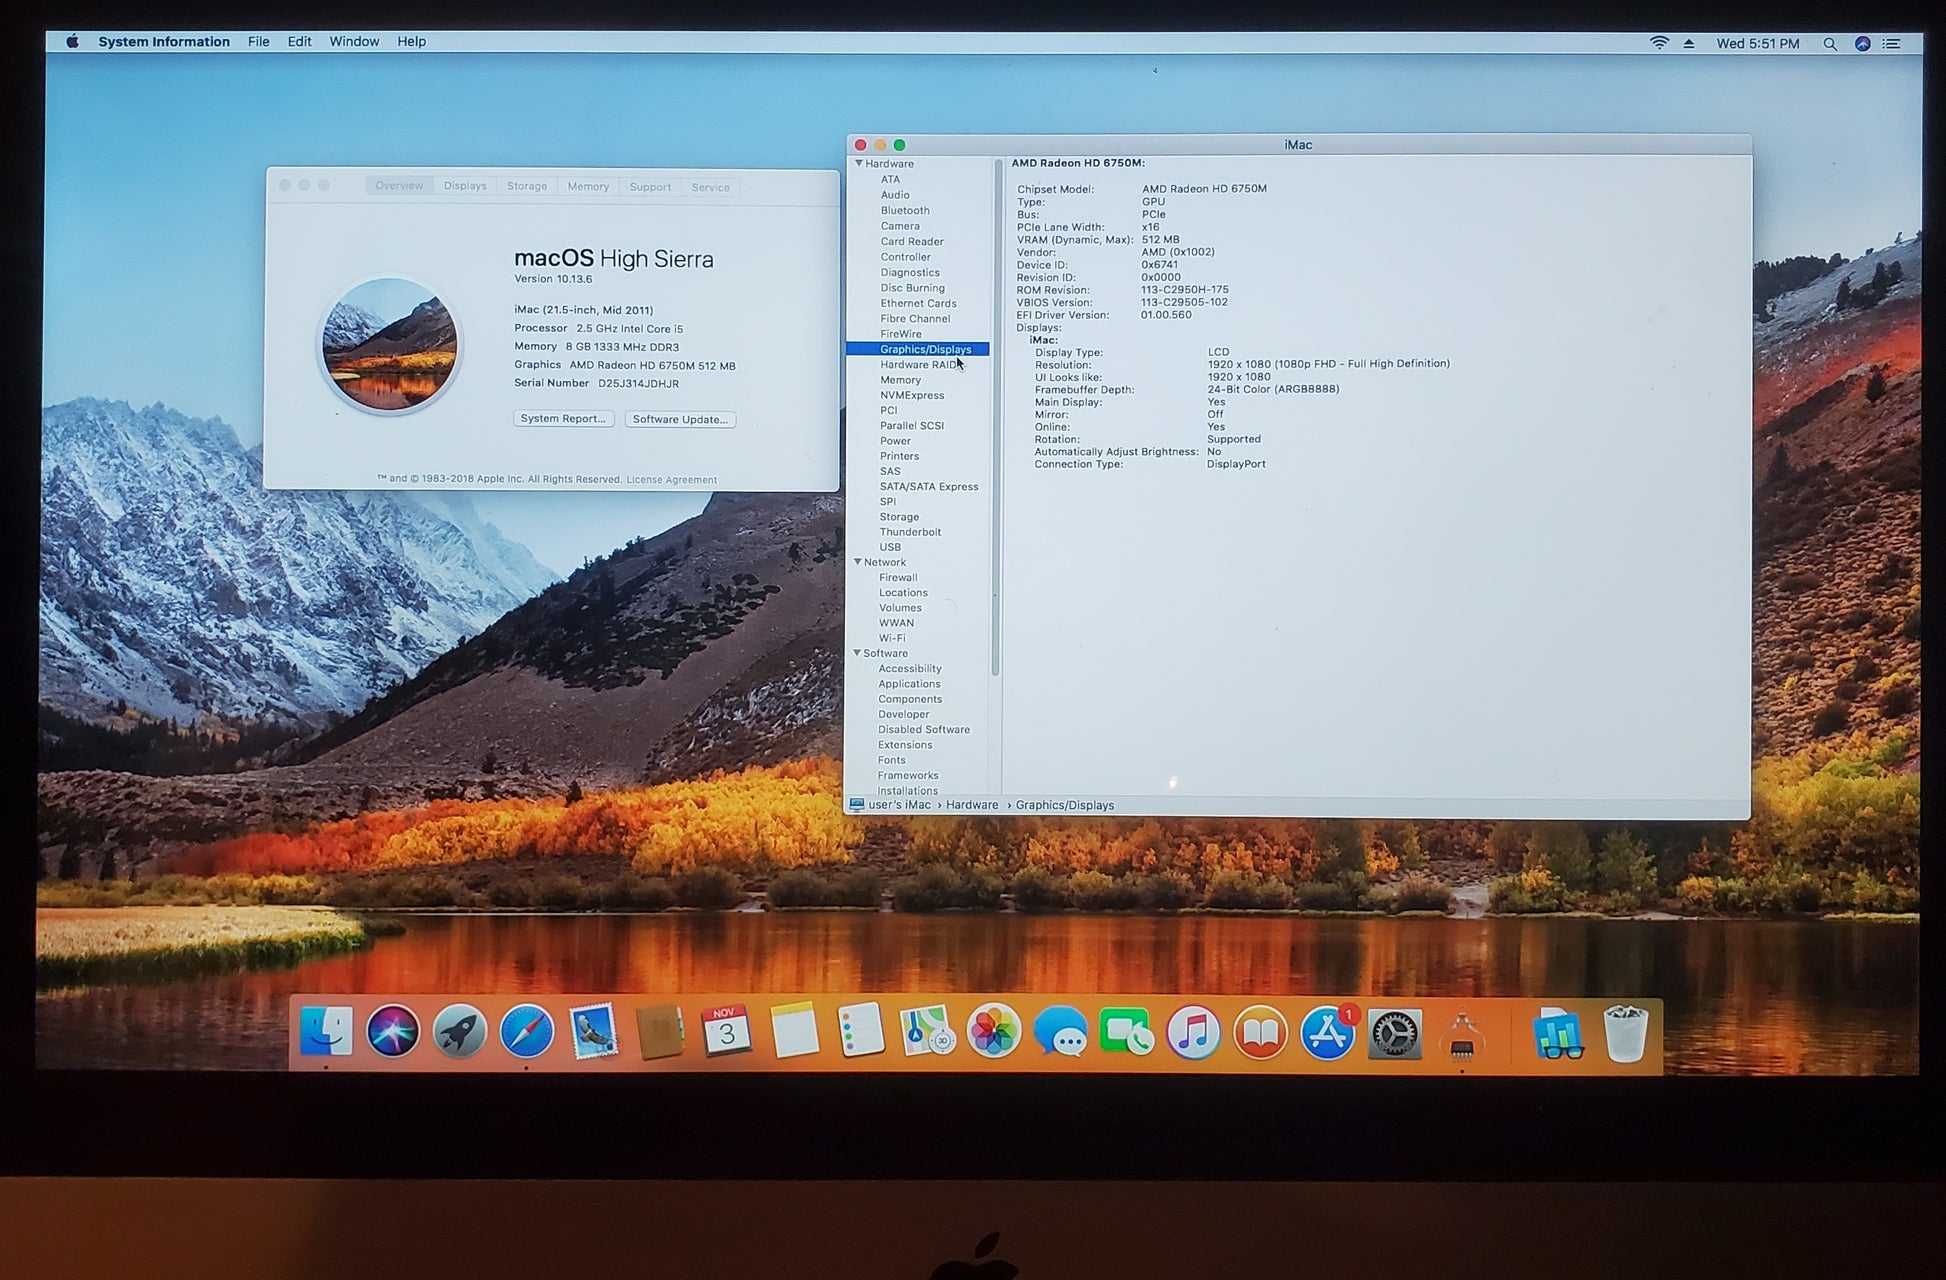The width and height of the screenshot is (1946, 1280).
Task: Open Spotlight search magnifier
Action: coord(1830,44)
